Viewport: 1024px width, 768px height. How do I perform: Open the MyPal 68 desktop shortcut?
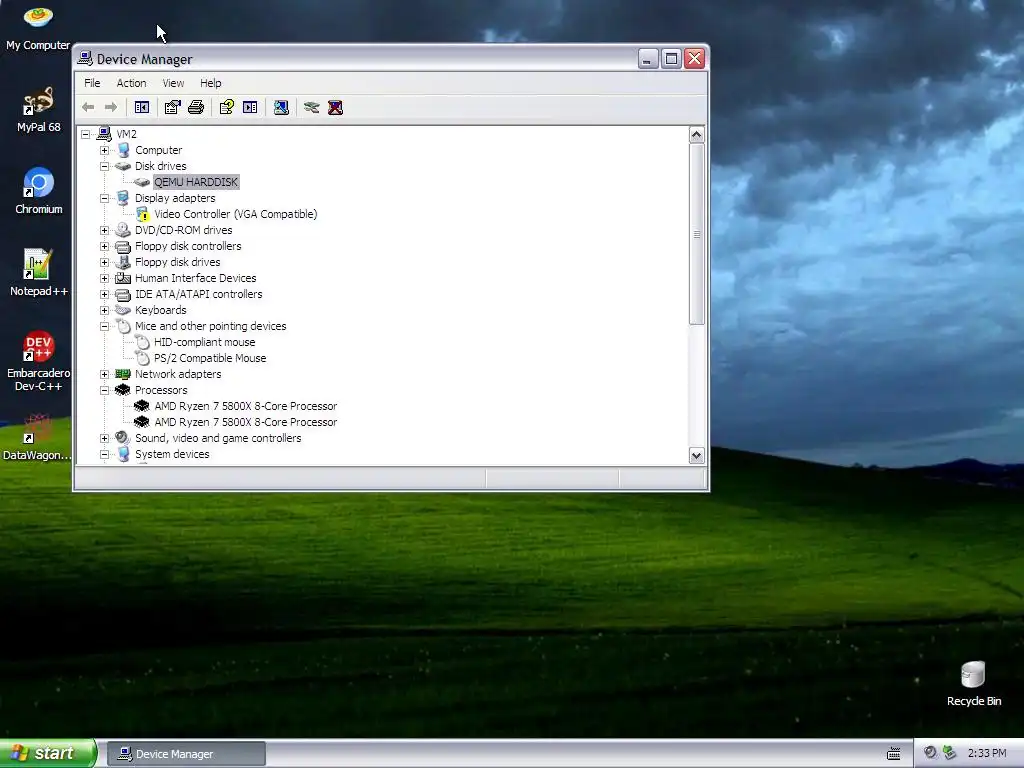pyautogui.click(x=39, y=110)
